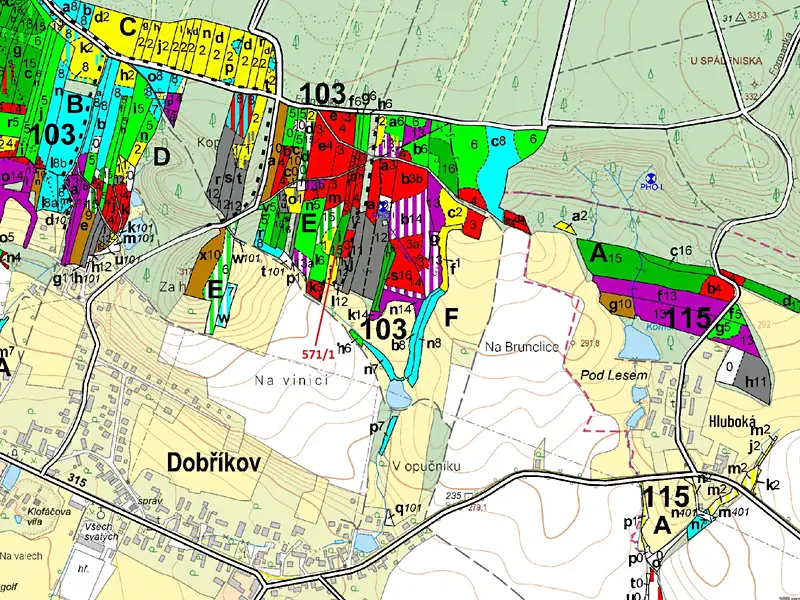This screenshot has height=600, width=800.
Task: Click the 'U SPÁLENISKA' forest label
Action: [727, 61]
